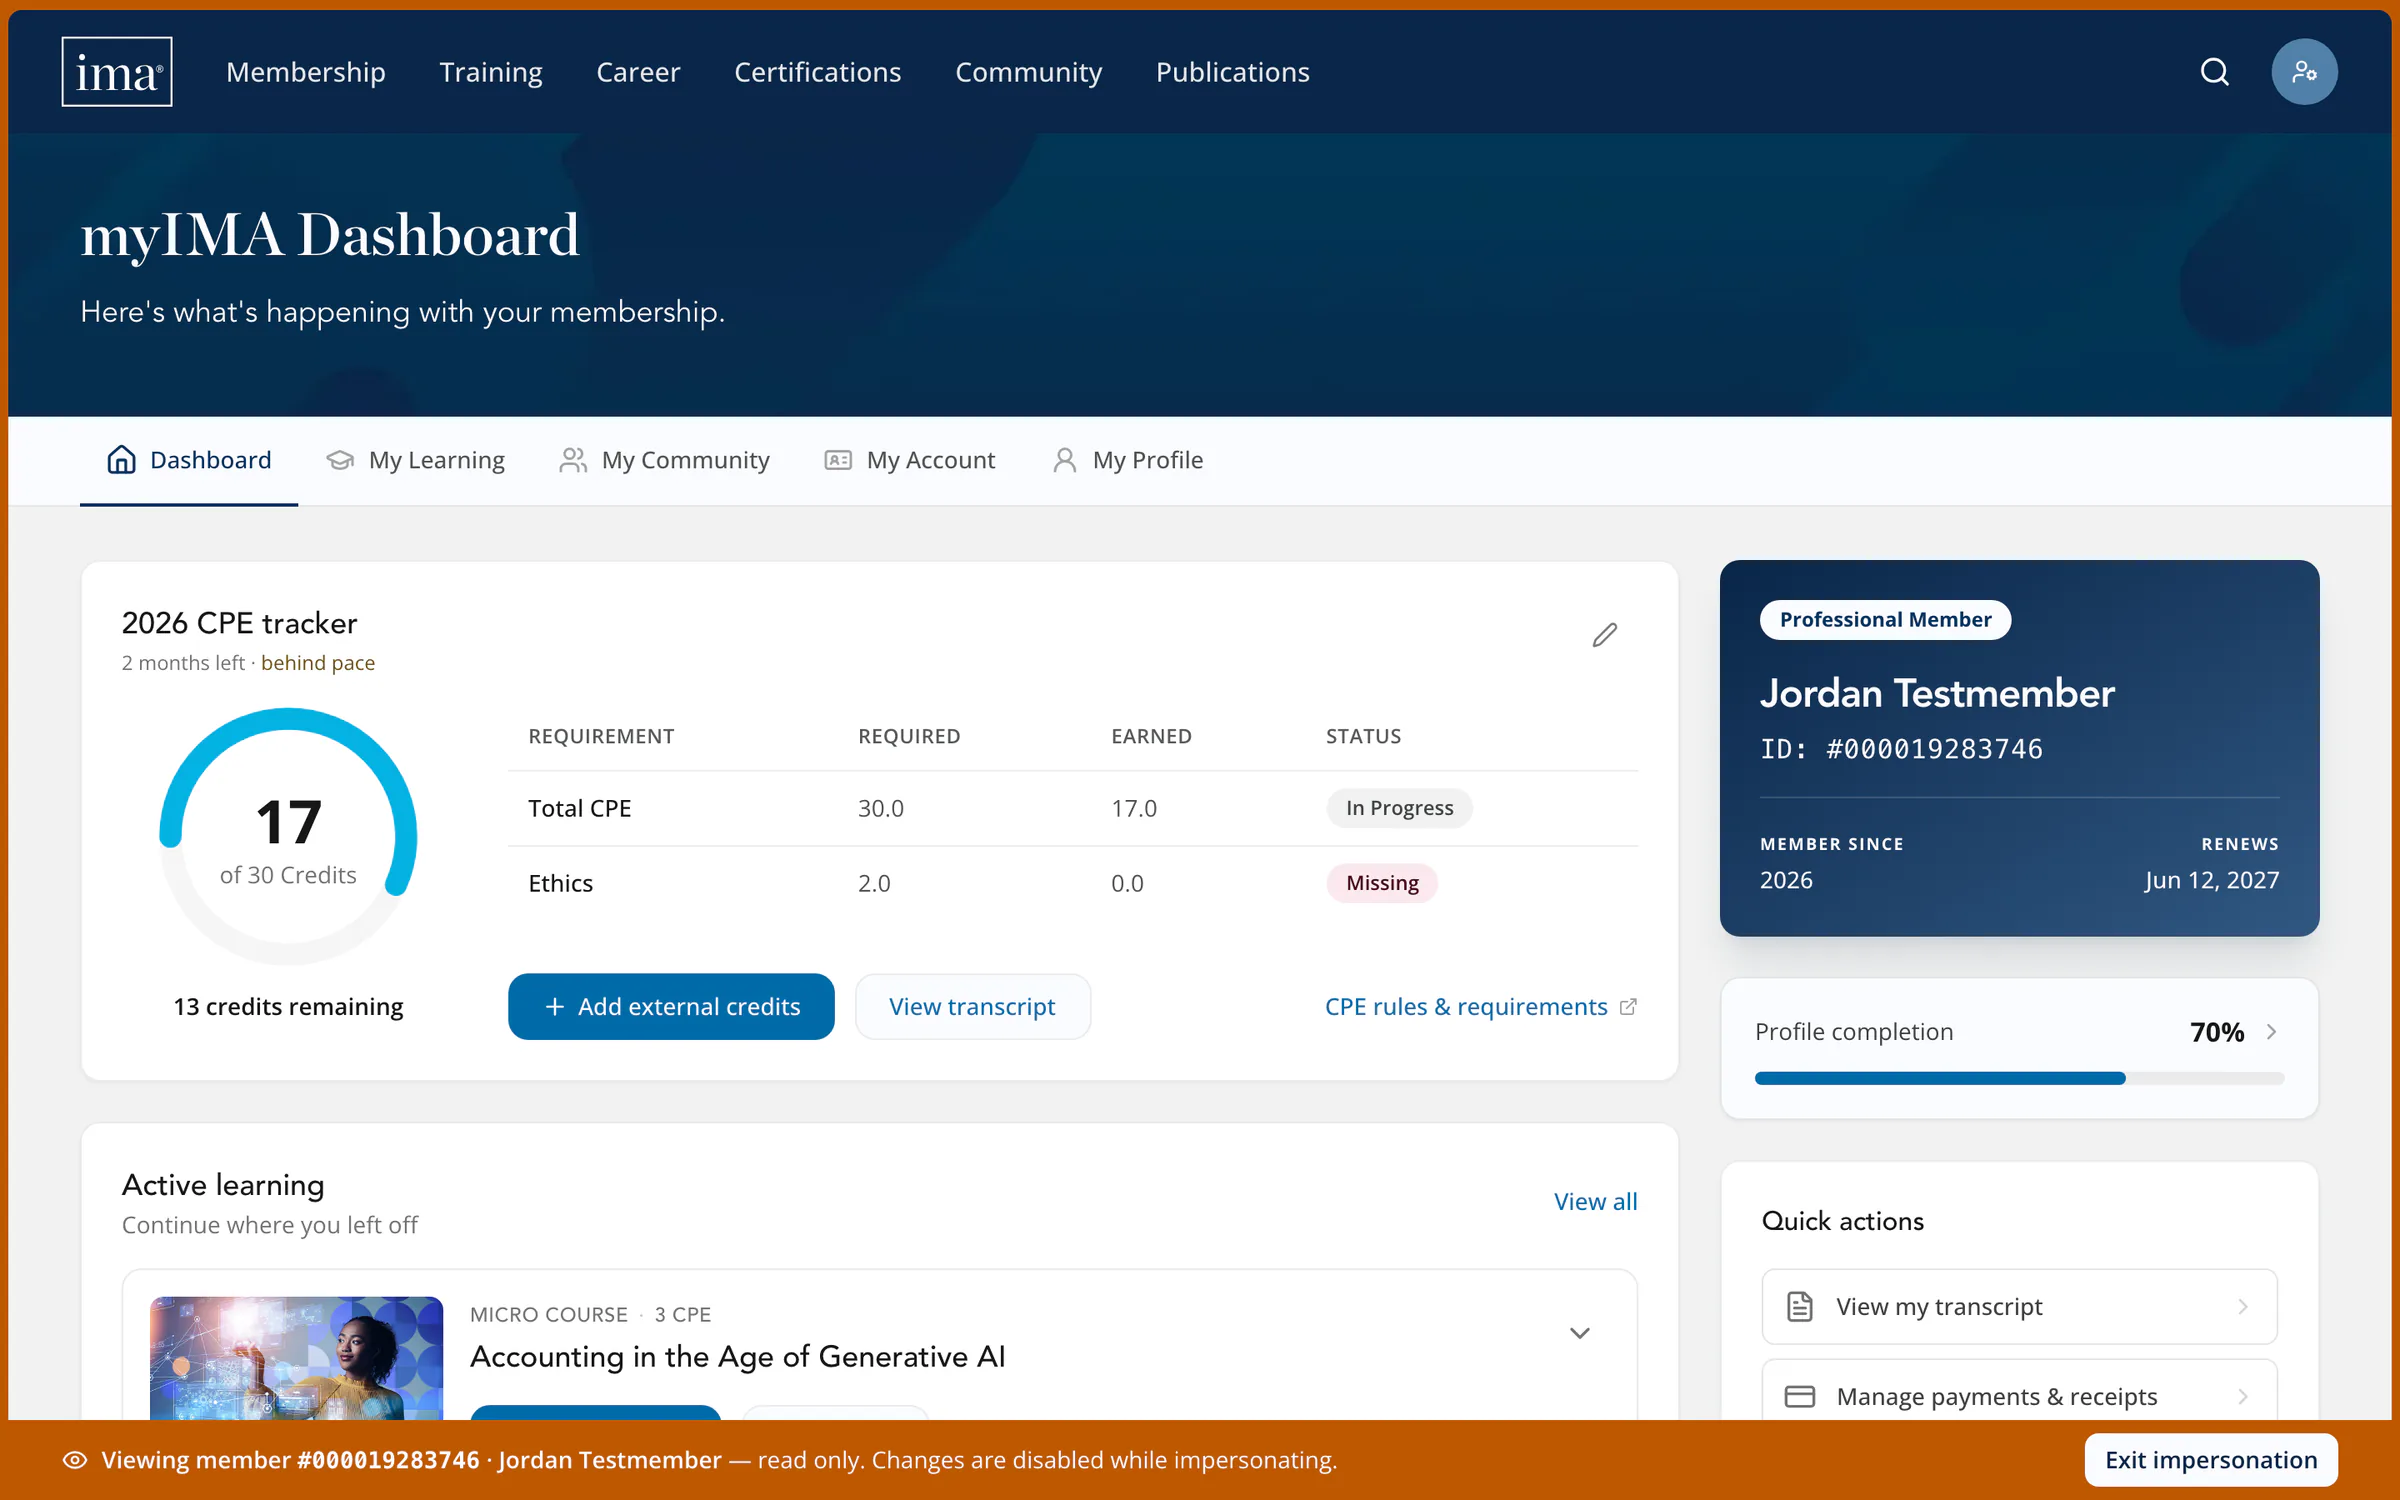Viewport: 2400px width, 1500px height.
Task: Click View all in Active learning
Action: coord(1596,1202)
